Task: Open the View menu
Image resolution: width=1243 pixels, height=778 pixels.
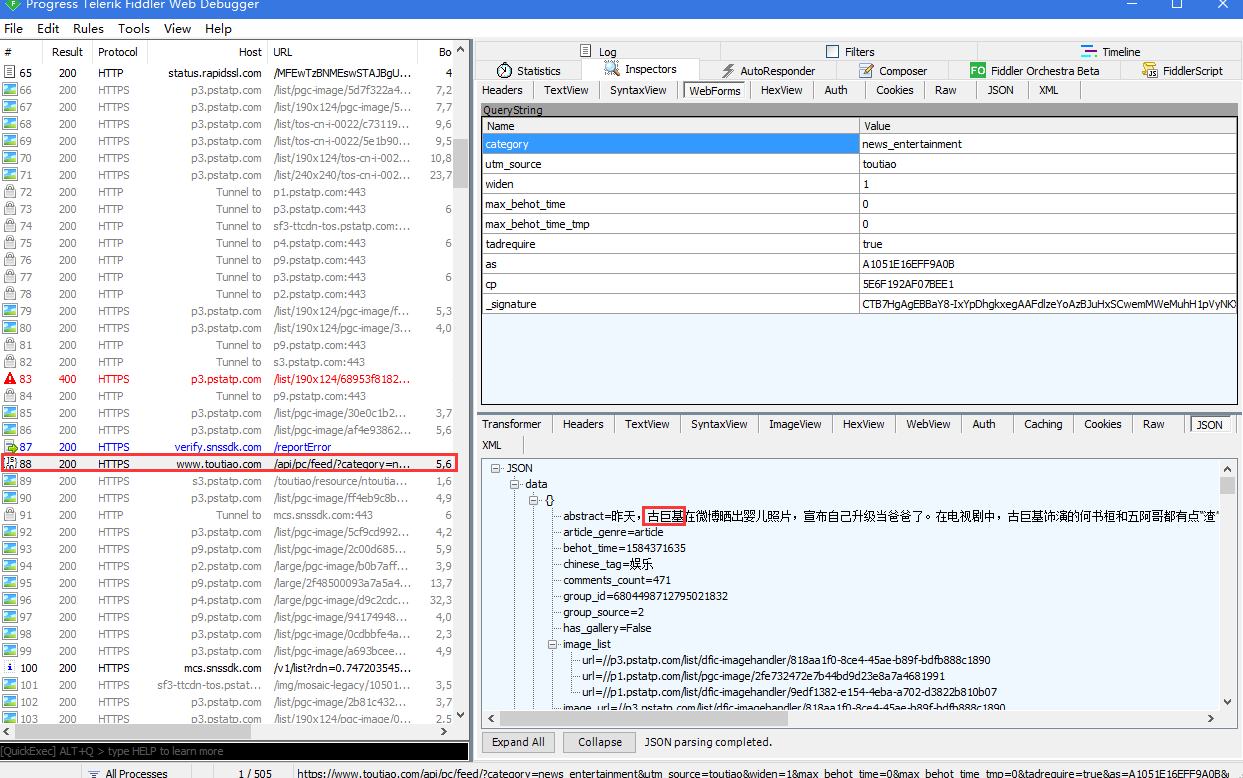Action: (178, 29)
